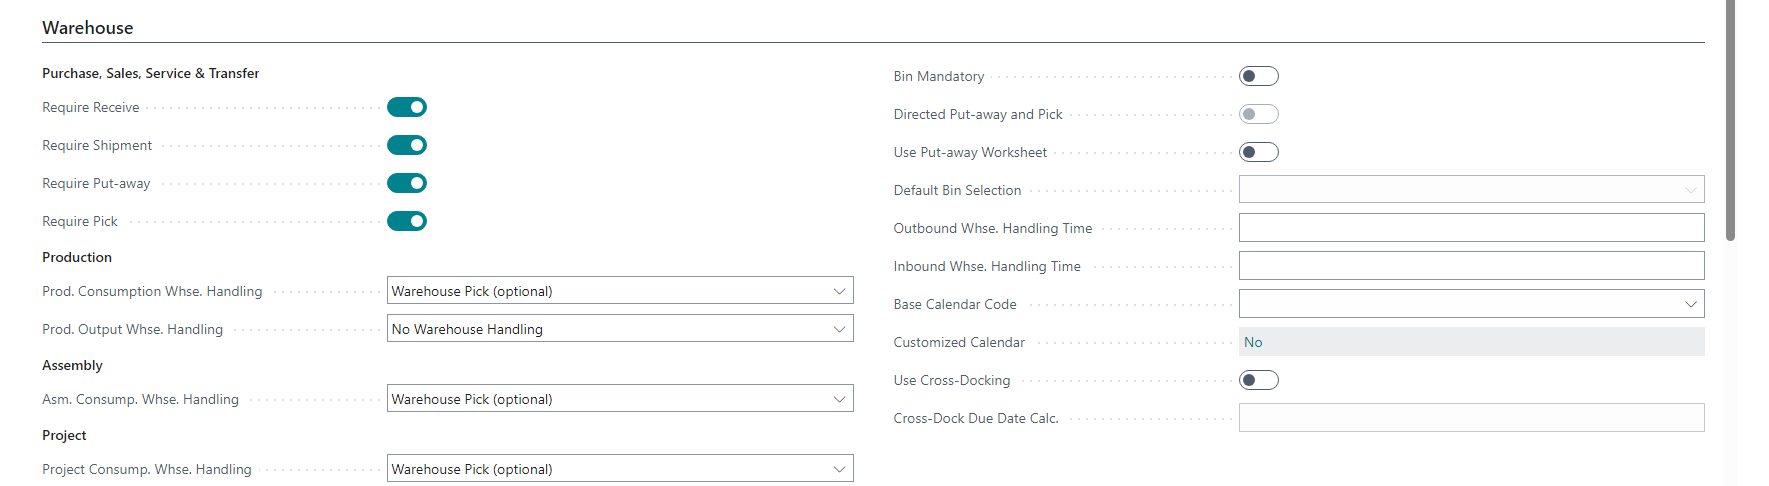Collapse the Warehouse section header

point(88,28)
